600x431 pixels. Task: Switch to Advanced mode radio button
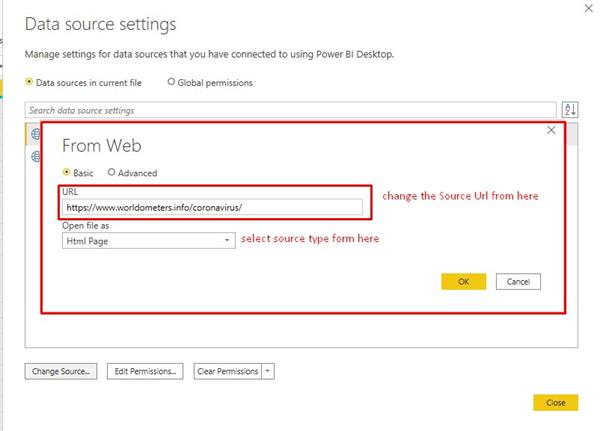tap(111, 172)
